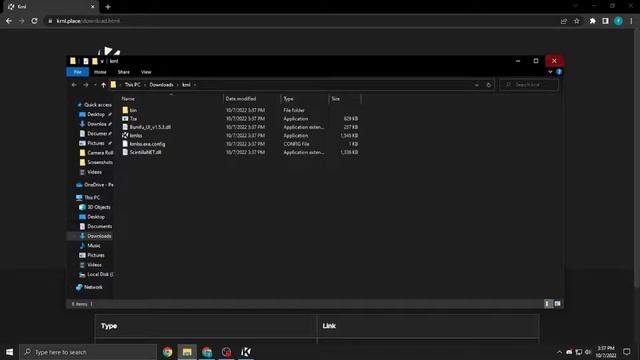Open the Home ribbon tab
The height and width of the screenshot is (360, 640).
(100, 72)
